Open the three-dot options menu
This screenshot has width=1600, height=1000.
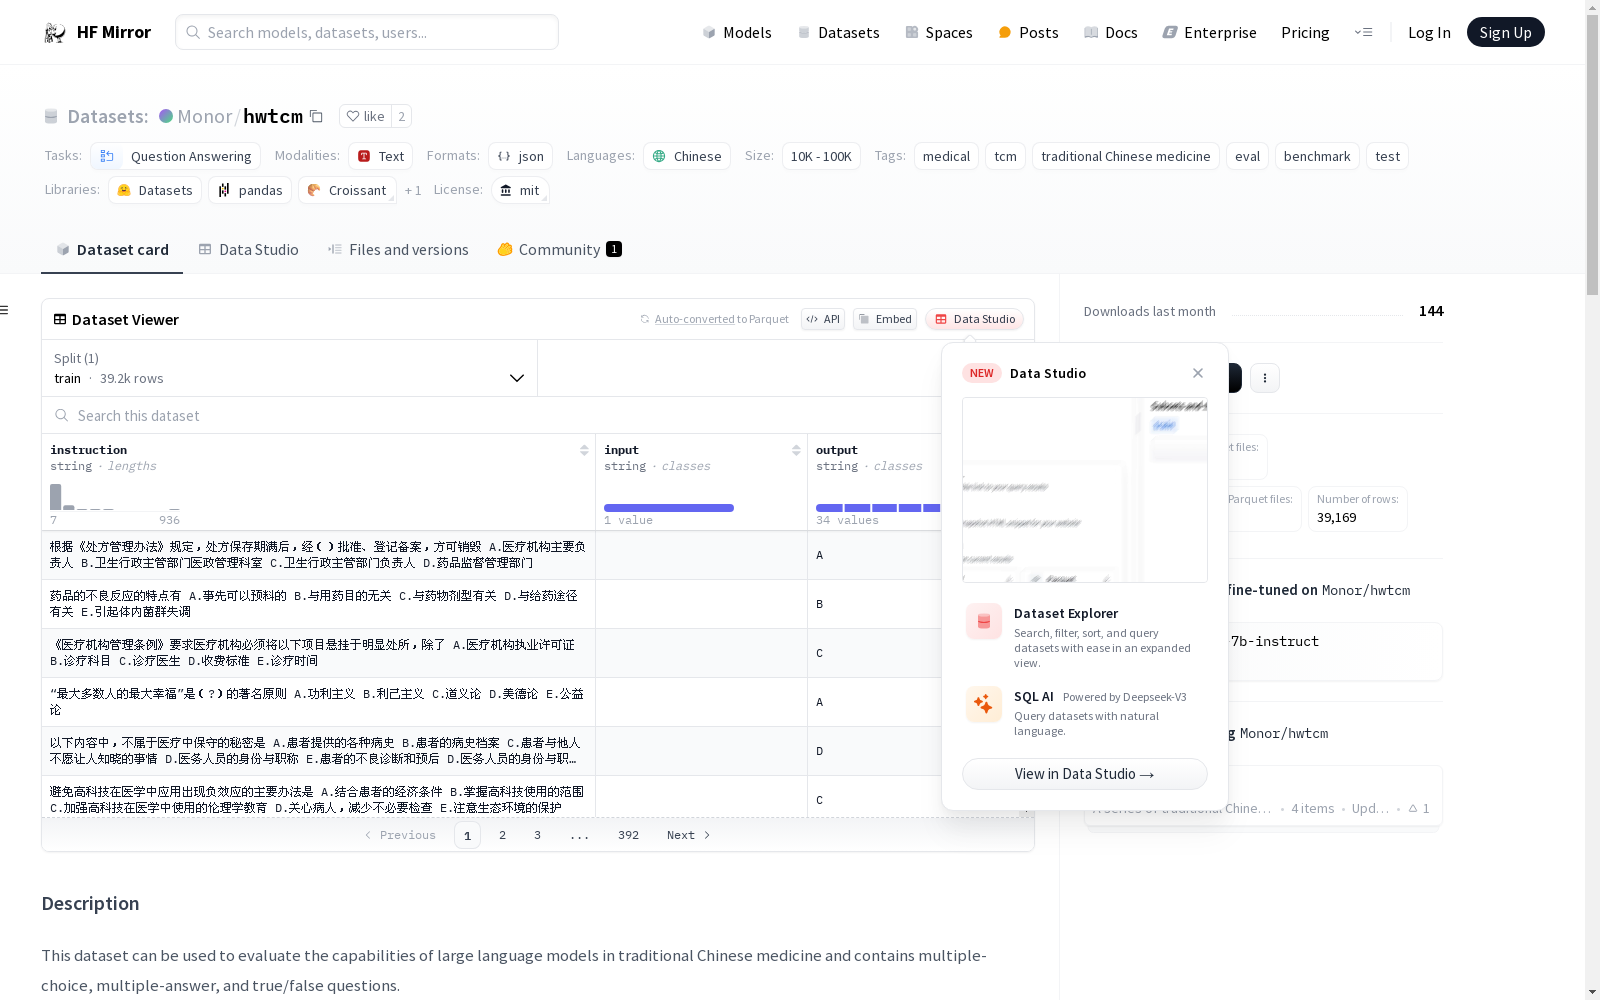click(1265, 378)
